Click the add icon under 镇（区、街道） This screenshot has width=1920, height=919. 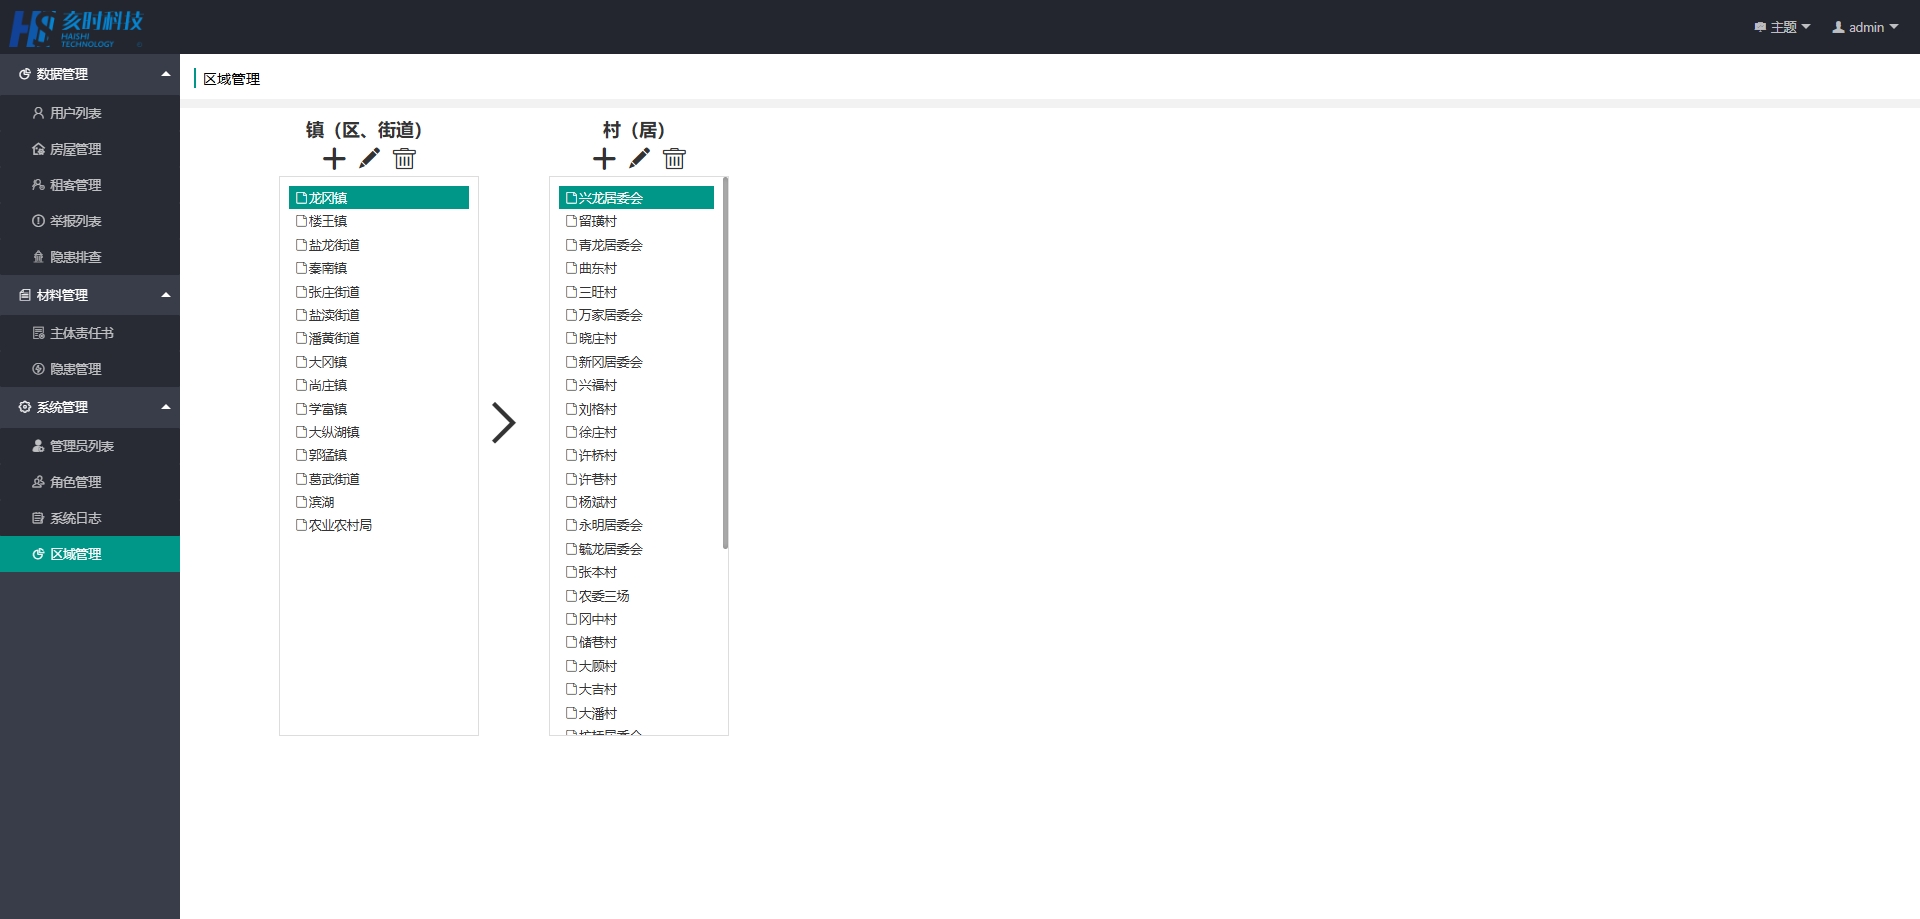click(x=334, y=159)
